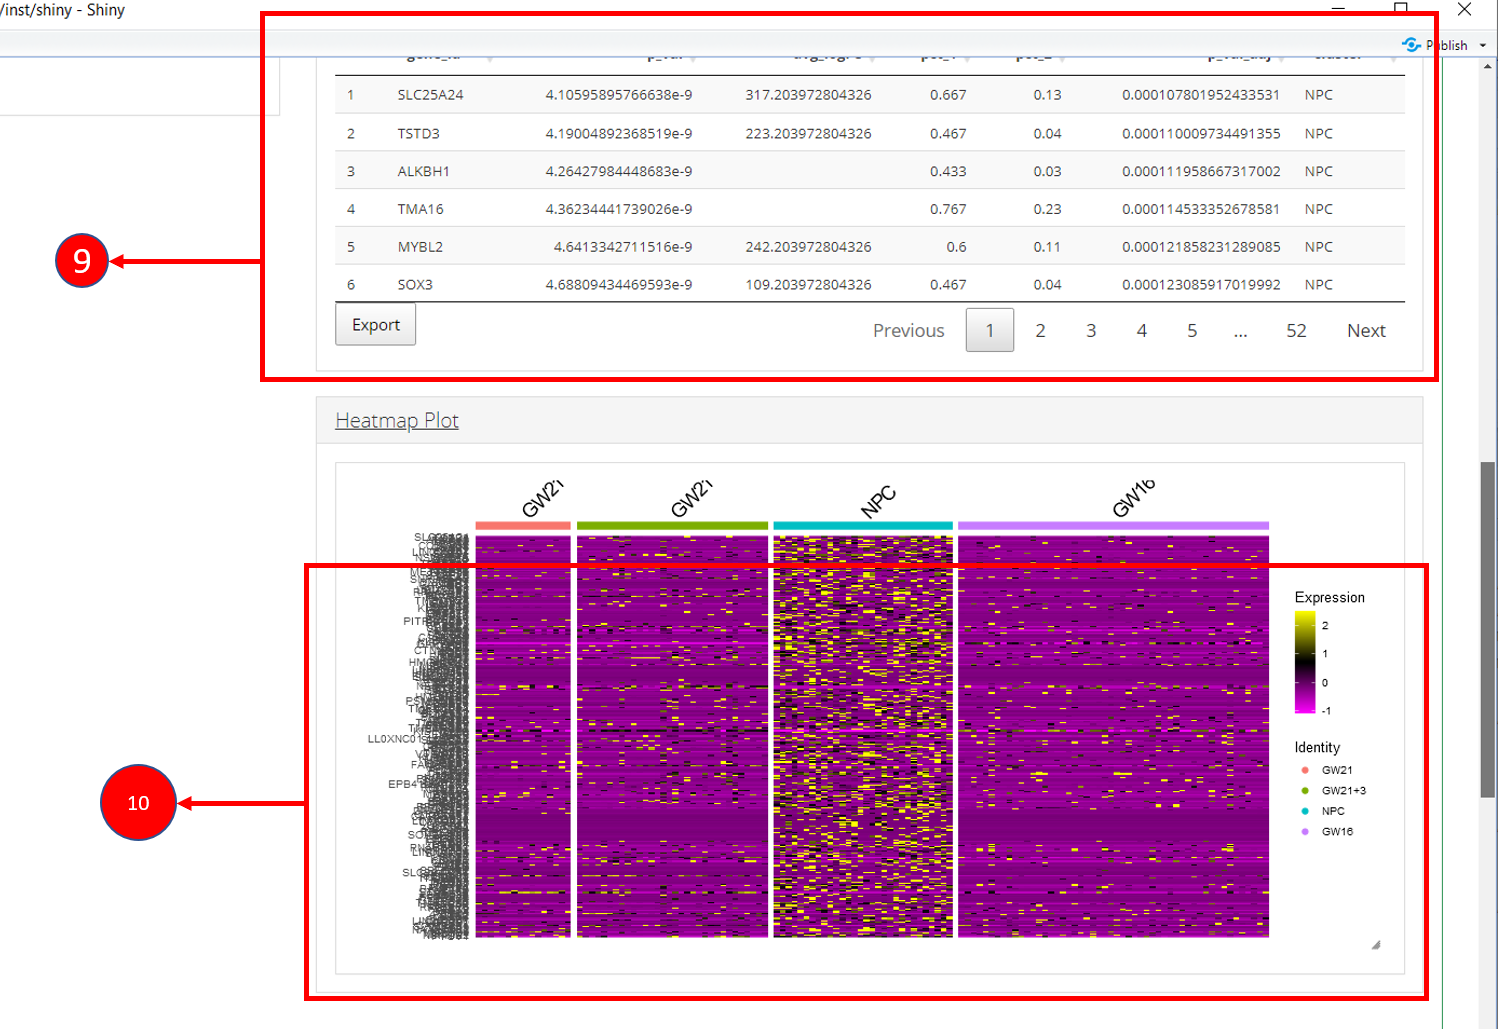Click the Publish icon in toolbar
This screenshot has height=1029, width=1498.
click(1411, 45)
